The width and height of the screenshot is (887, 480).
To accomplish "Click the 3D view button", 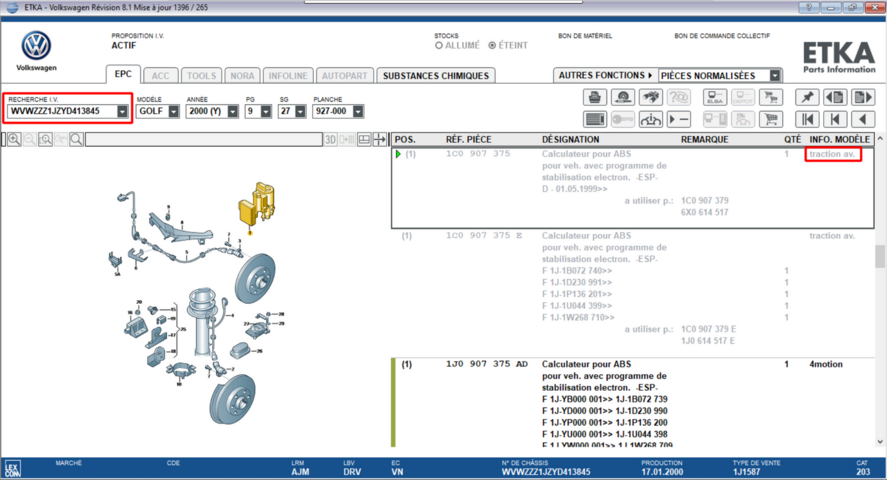I will [330, 139].
